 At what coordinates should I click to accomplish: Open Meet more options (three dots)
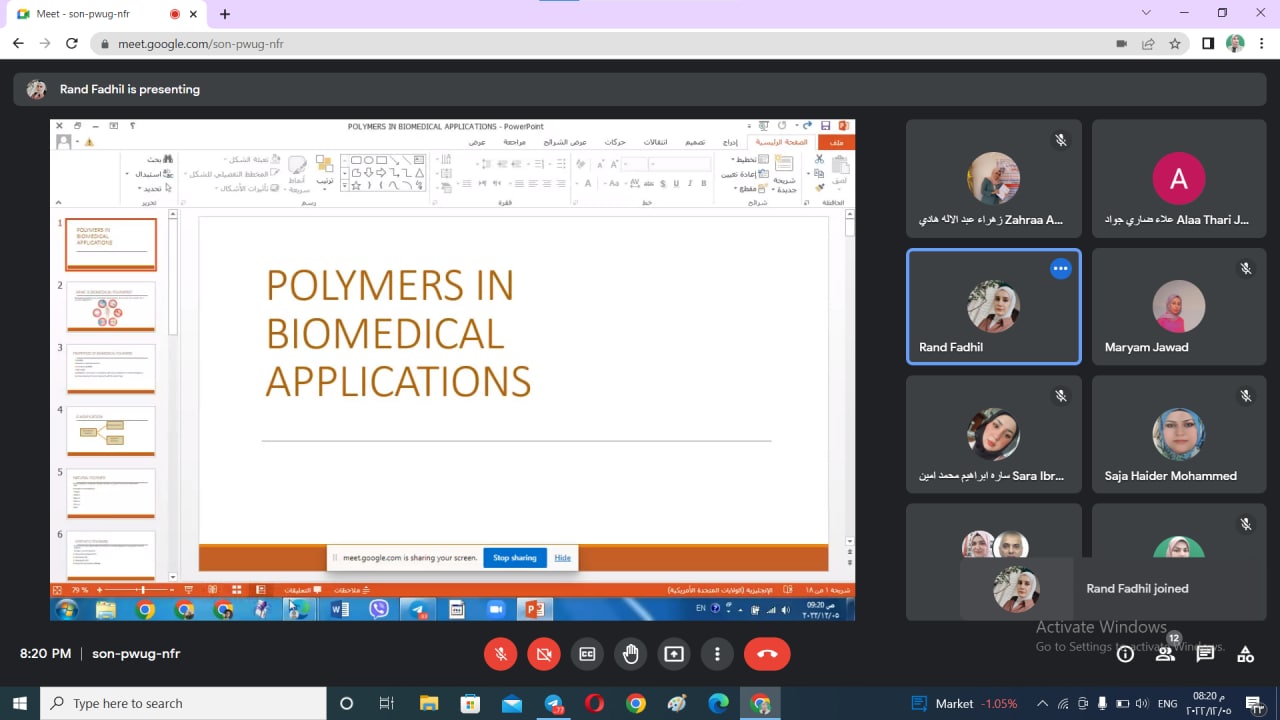click(x=717, y=654)
